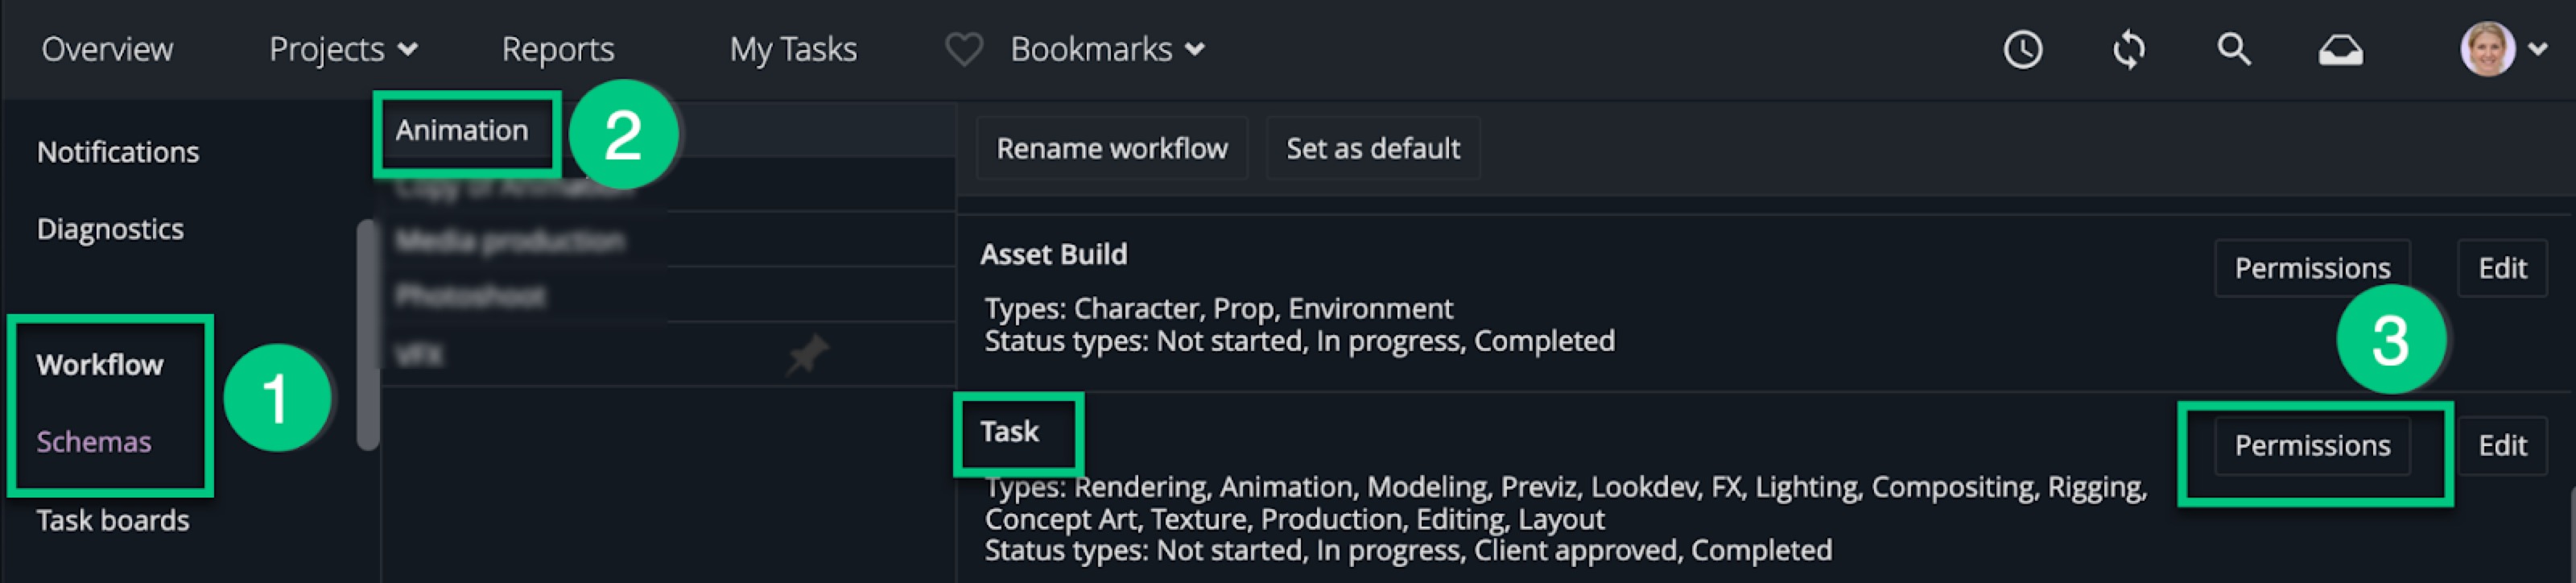Expand the Bookmarks dropdown
Viewport: 2576px width, 583px height.
click(1107, 49)
